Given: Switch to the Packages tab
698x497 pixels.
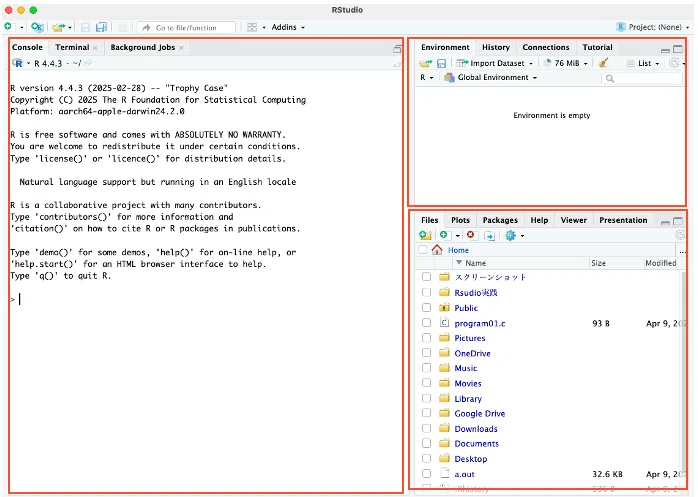Looking at the screenshot, I should pos(500,220).
